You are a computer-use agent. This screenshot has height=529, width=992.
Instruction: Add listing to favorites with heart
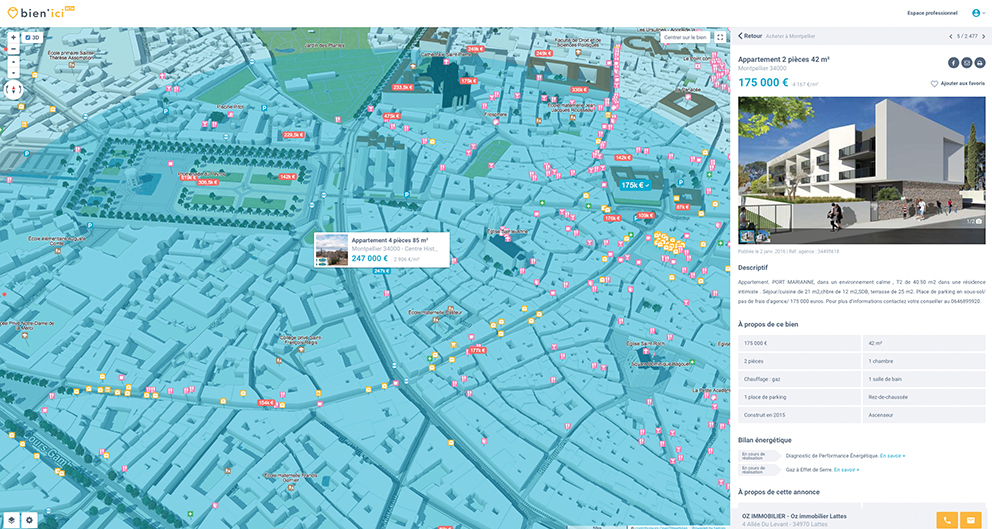tap(935, 84)
